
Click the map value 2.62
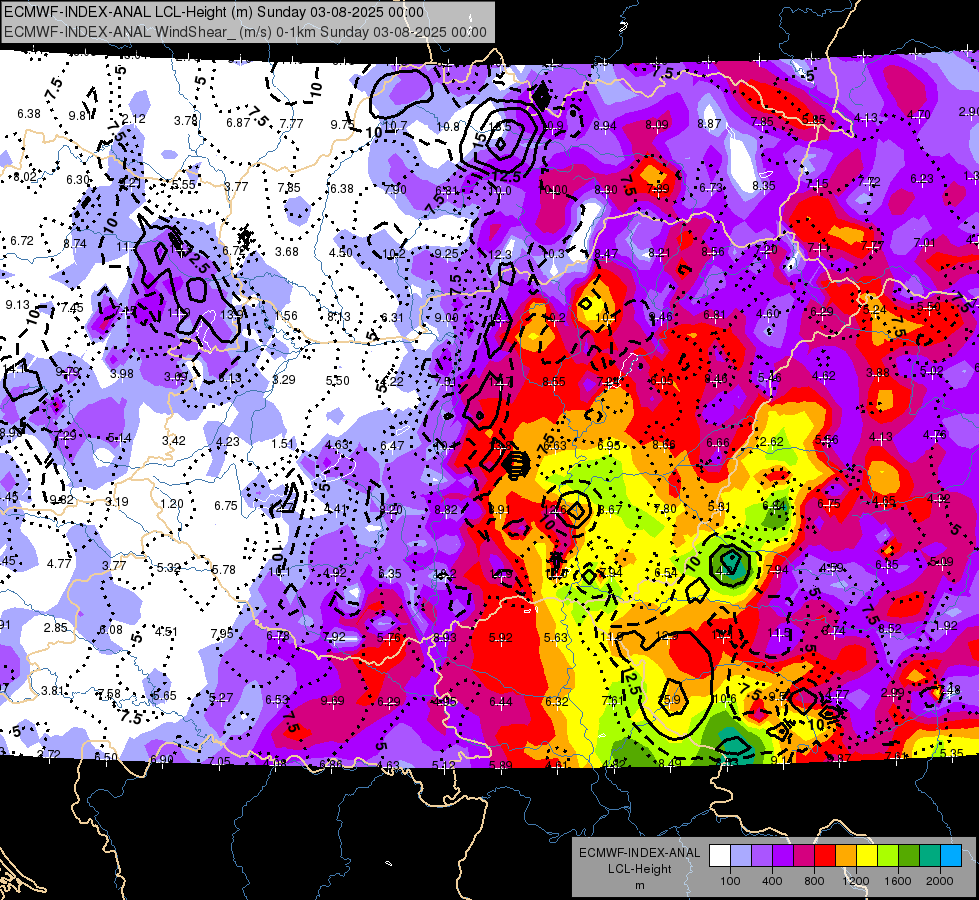[x=772, y=442]
